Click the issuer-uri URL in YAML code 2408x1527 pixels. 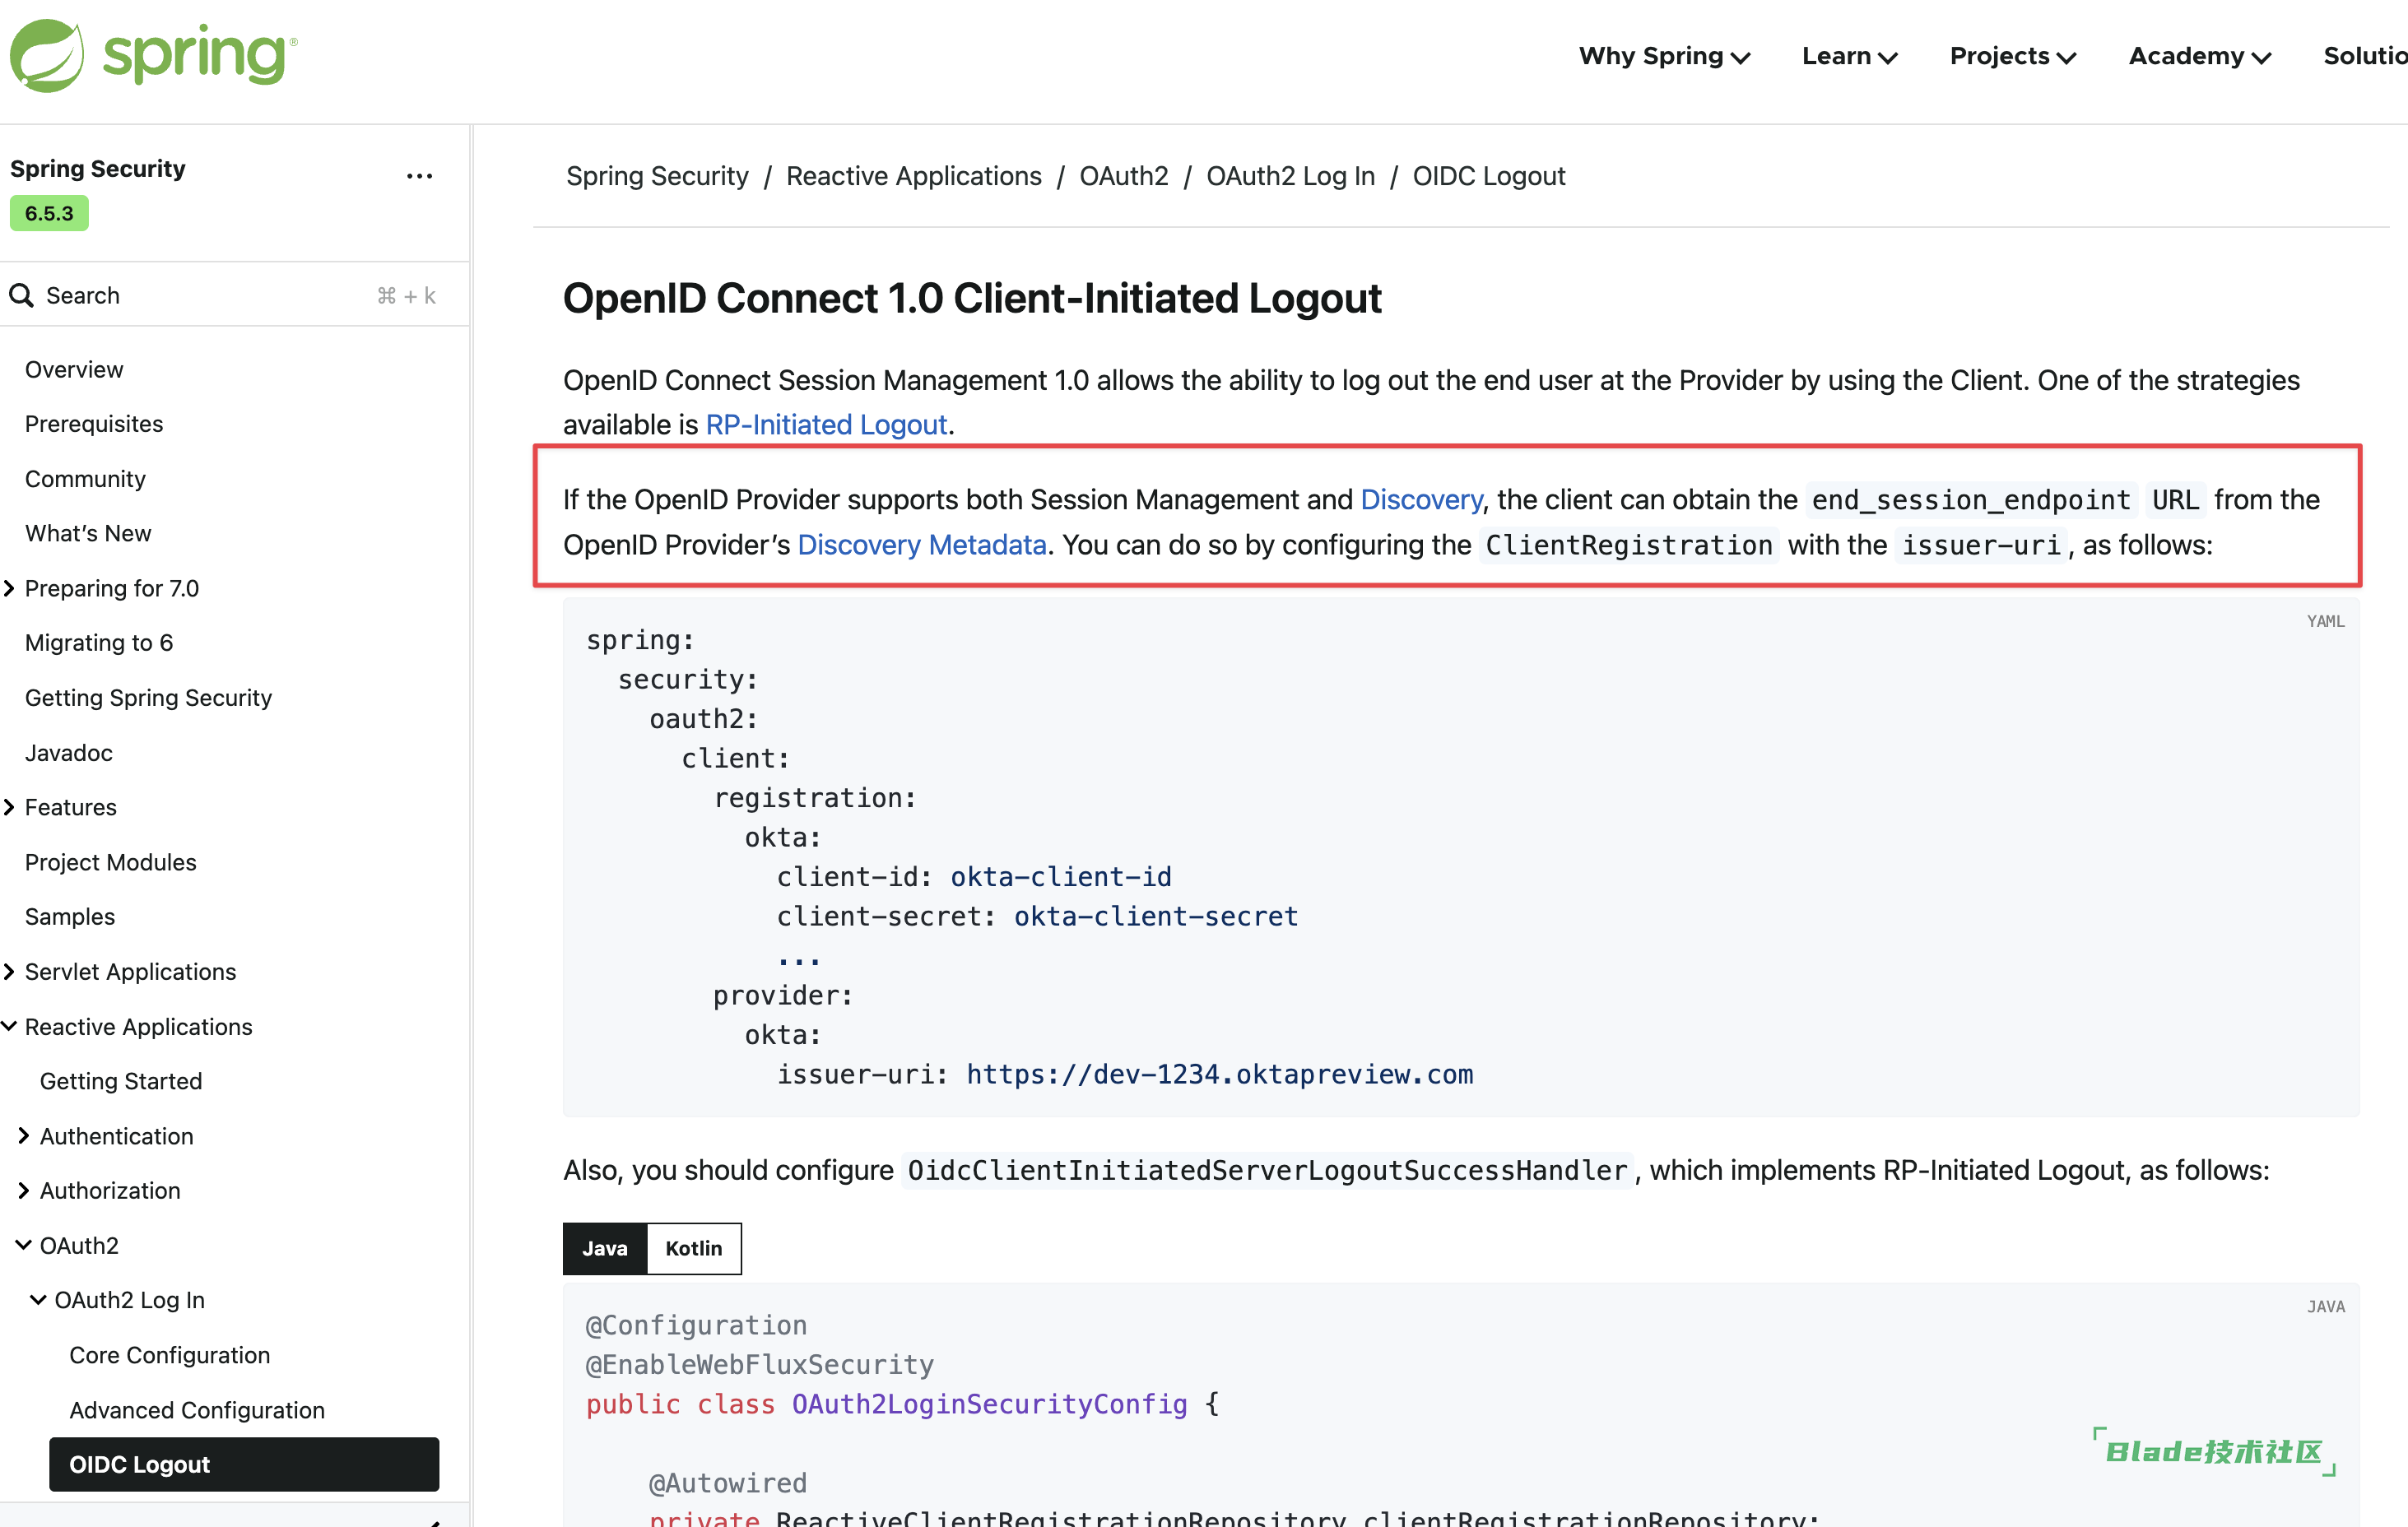1219,1074
